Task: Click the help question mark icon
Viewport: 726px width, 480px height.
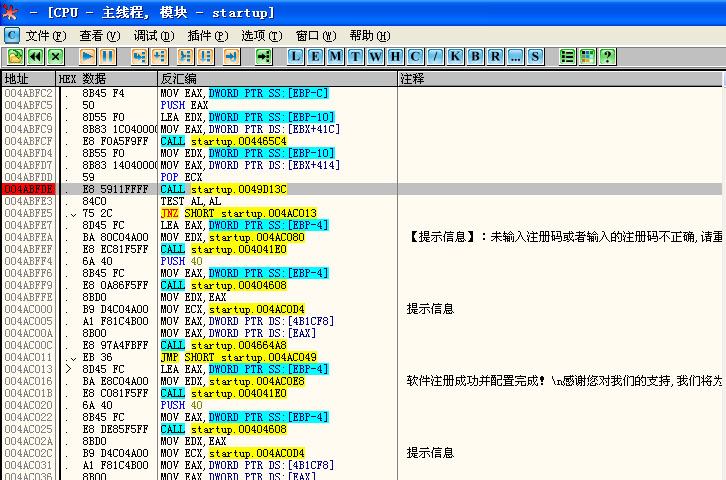Action: click(607, 56)
